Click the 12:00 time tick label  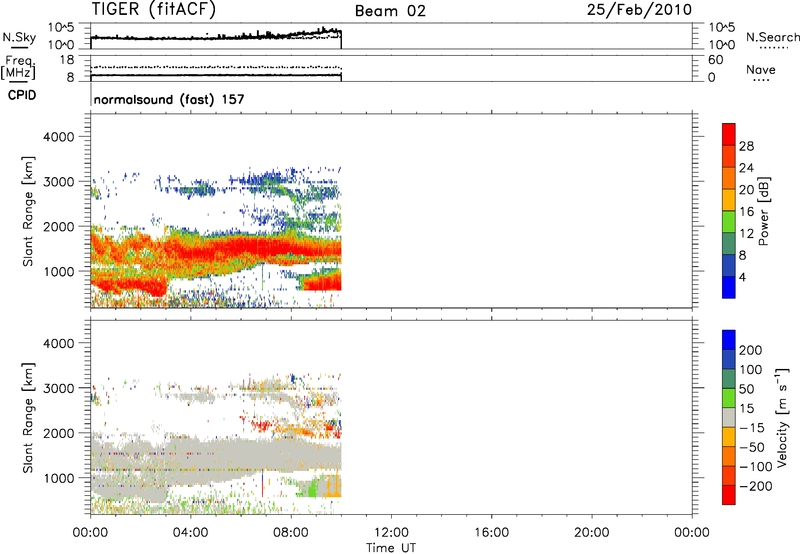coord(391,533)
